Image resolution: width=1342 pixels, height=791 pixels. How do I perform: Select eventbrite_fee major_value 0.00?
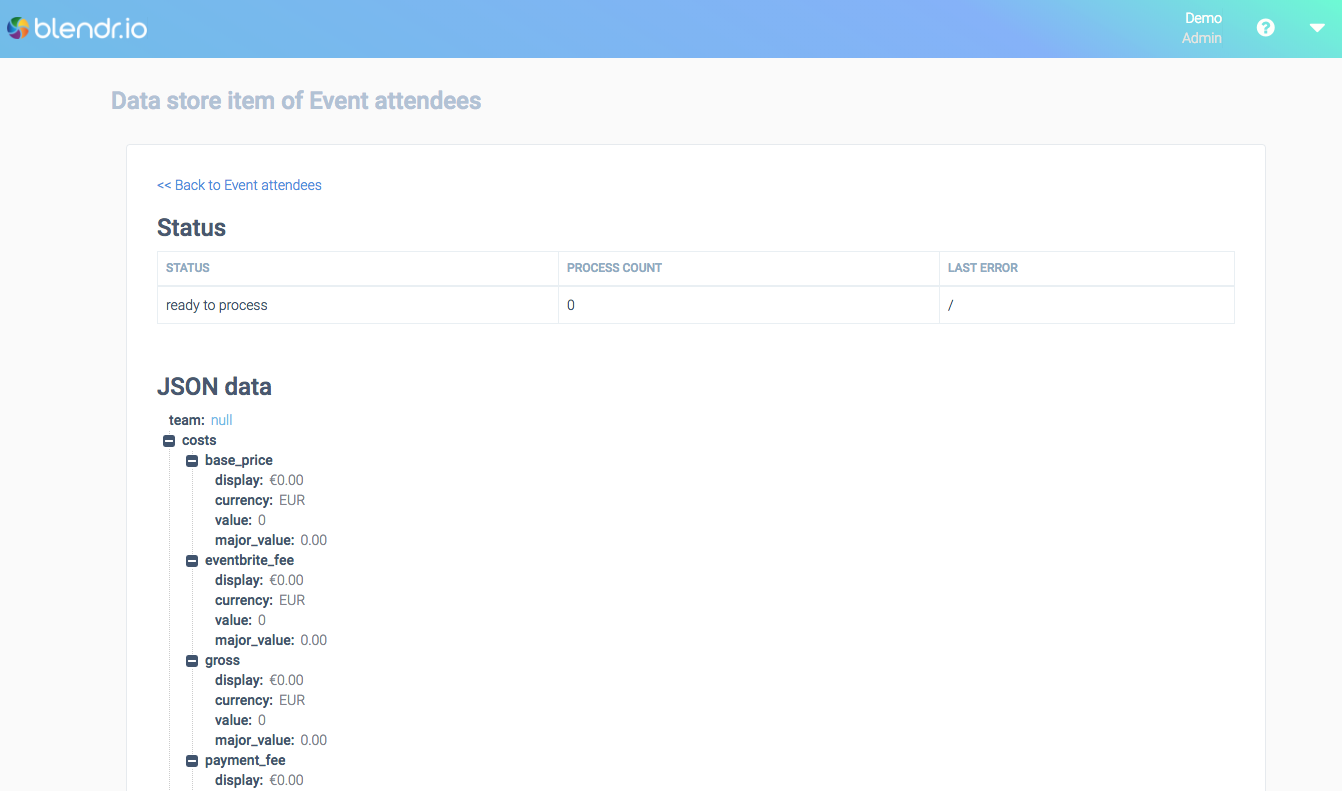[x=314, y=640]
